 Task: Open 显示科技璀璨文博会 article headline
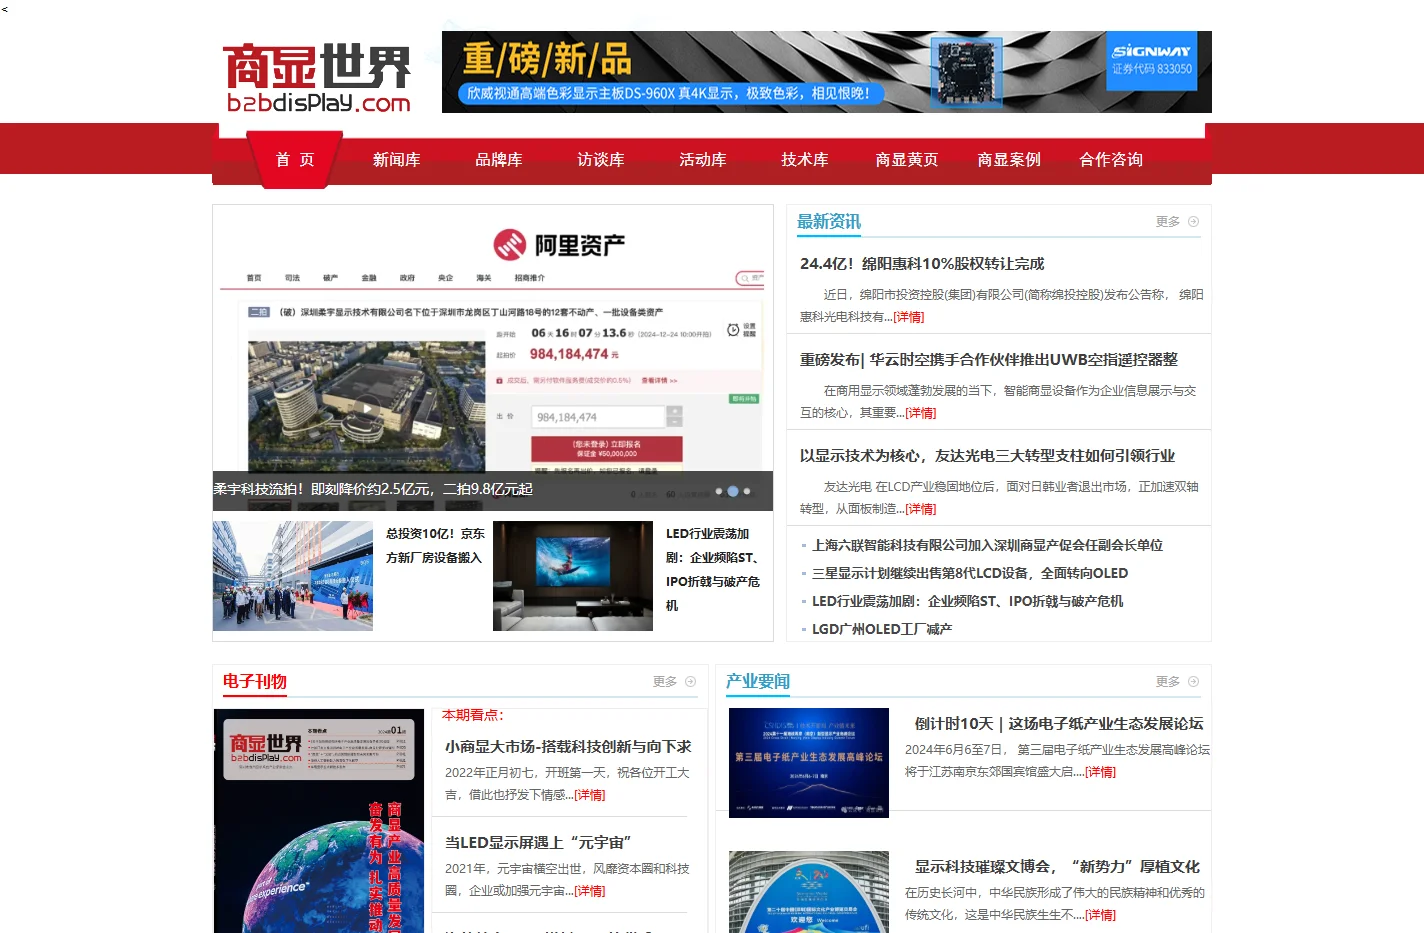pyautogui.click(x=1057, y=867)
